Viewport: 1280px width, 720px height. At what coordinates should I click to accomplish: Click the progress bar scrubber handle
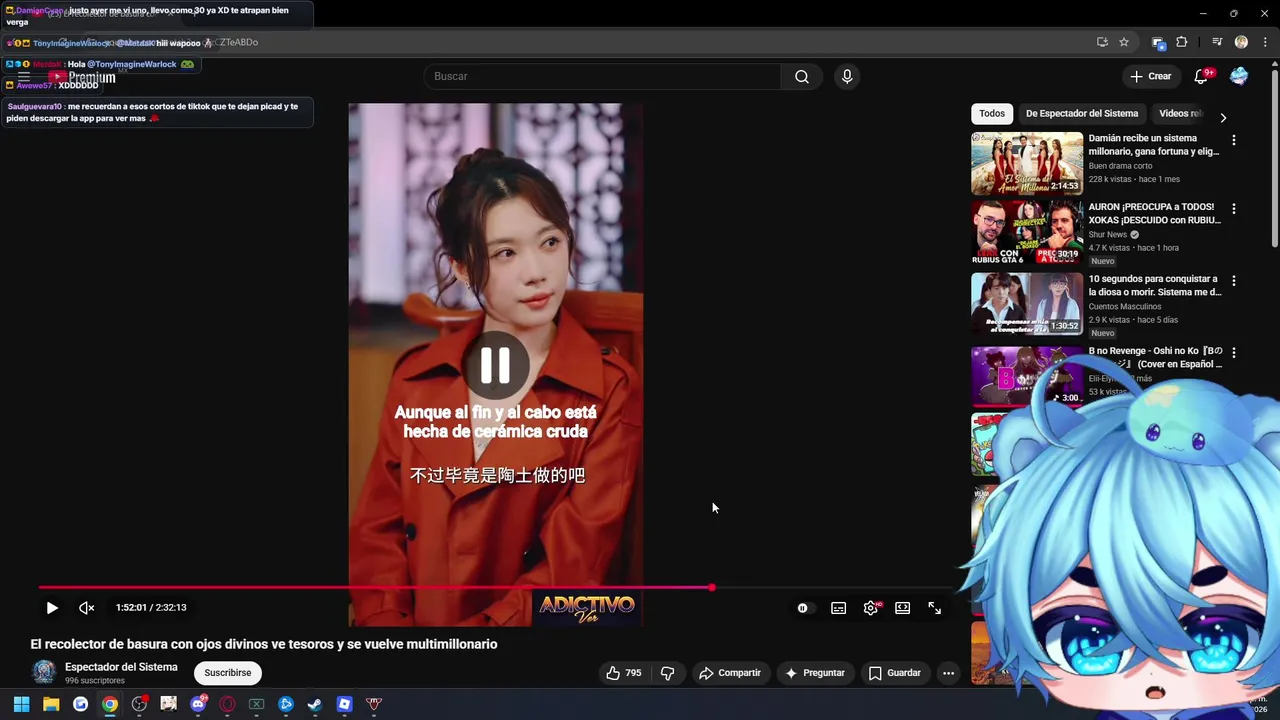coord(712,588)
